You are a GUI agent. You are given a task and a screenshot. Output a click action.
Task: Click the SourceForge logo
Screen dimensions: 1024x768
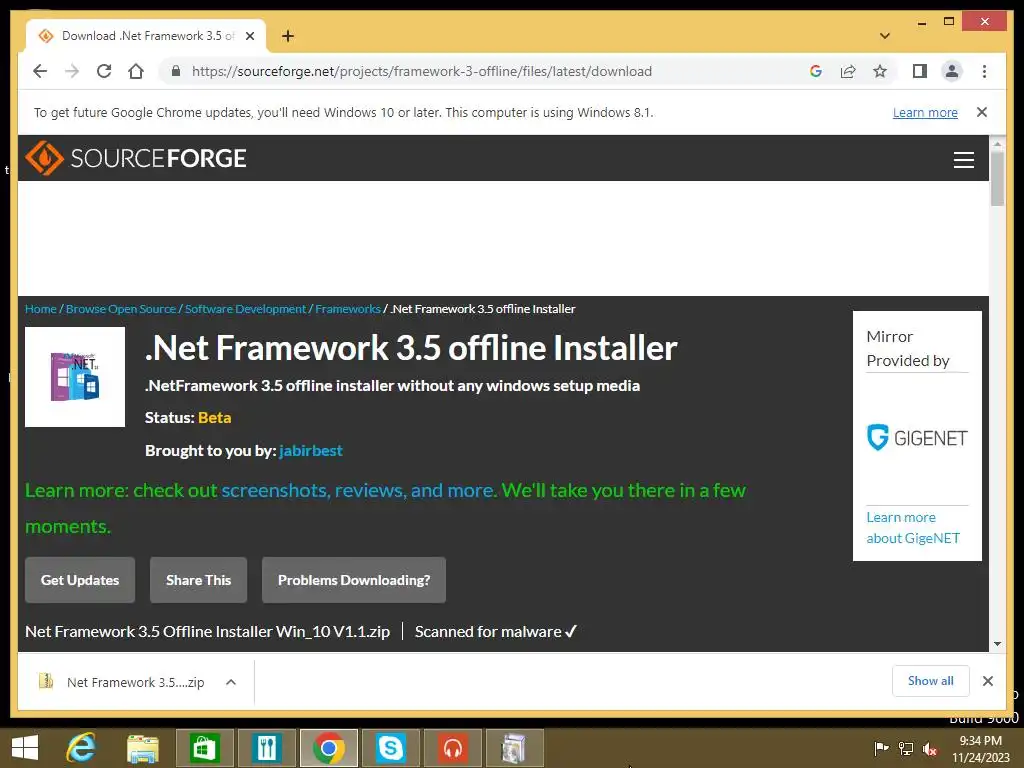[136, 158]
